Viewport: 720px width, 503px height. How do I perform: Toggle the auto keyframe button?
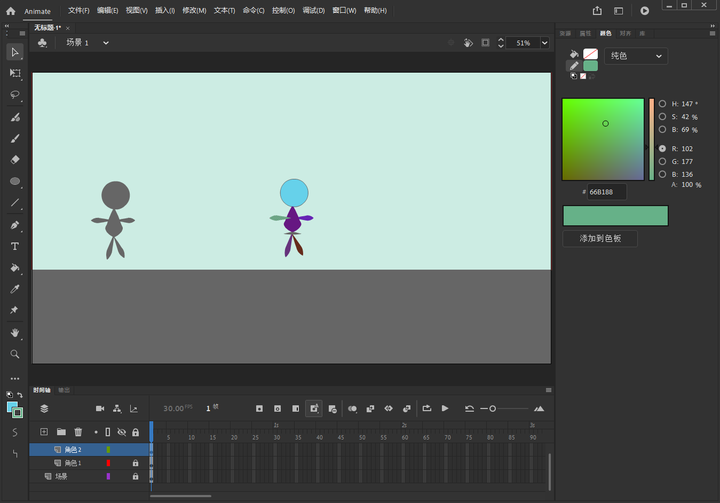click(x=314, y=408)
